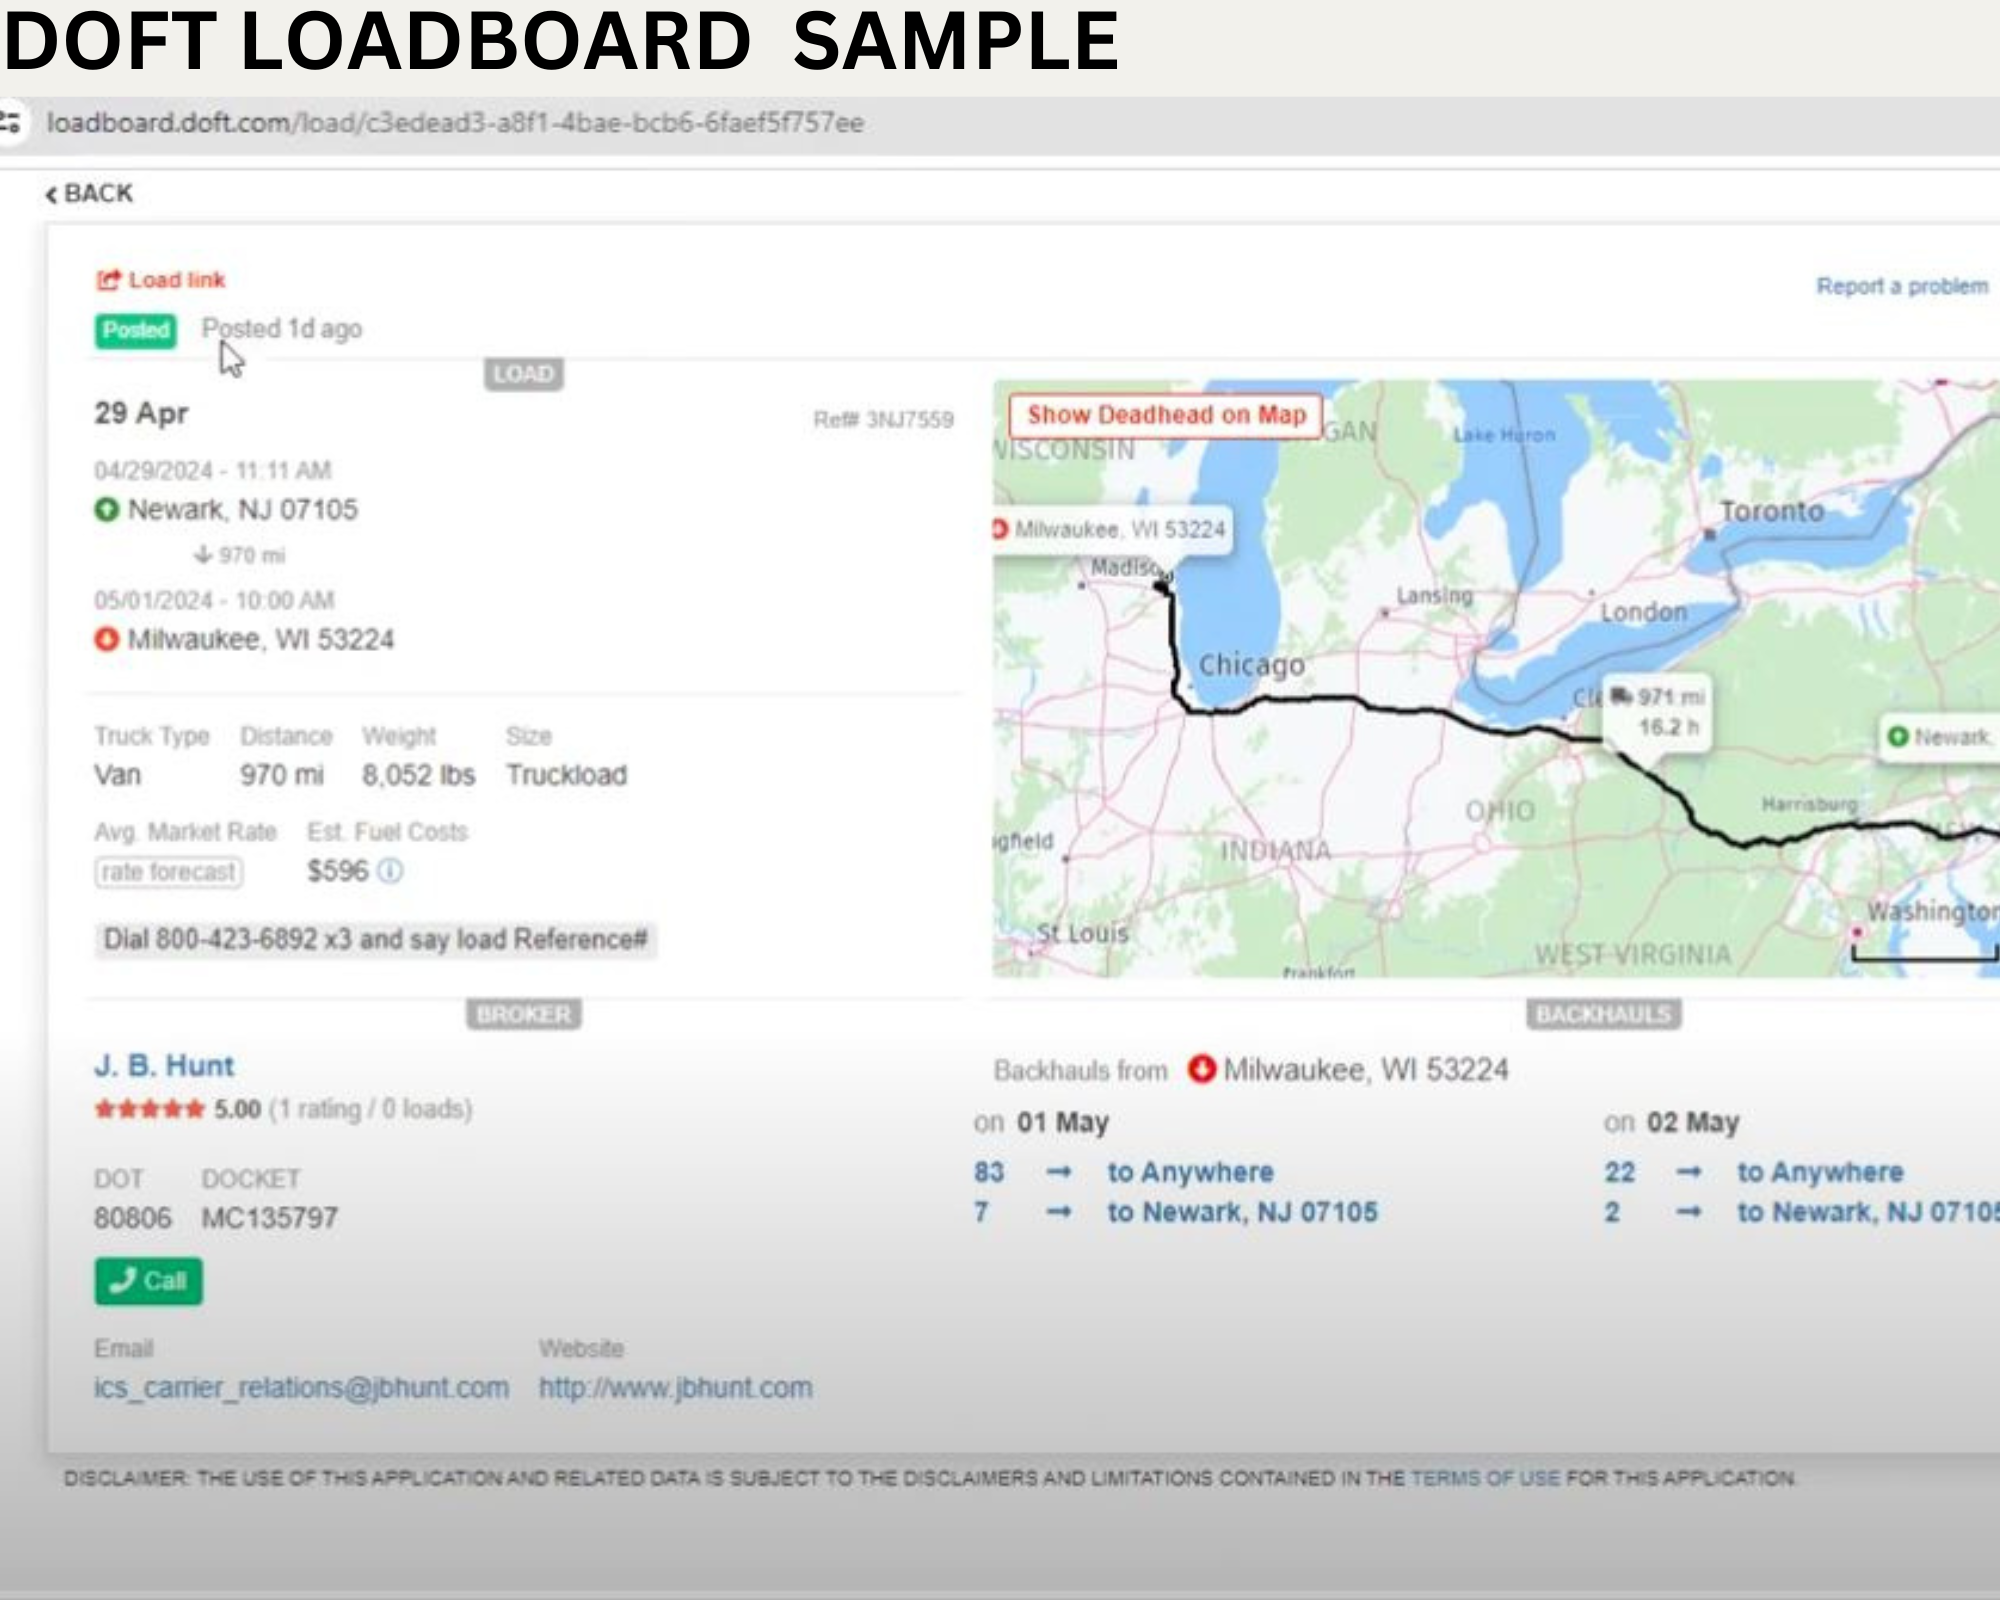
Task: Click the truck distance marker on map
Action: pos(1657,711)
